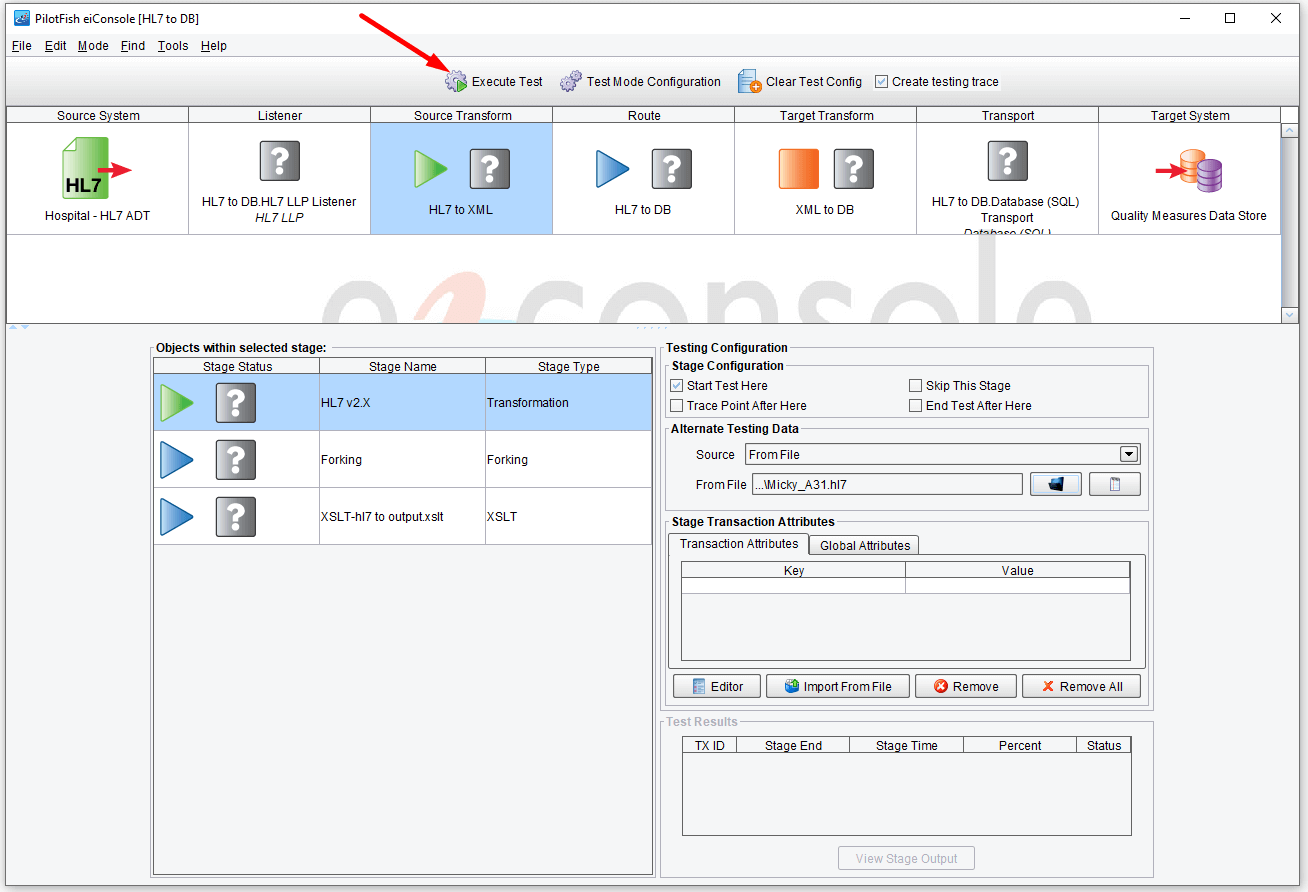The height and width of the screenshot is (892, 1308).
Task: Open the Mode menu
Action: [94, 46]
